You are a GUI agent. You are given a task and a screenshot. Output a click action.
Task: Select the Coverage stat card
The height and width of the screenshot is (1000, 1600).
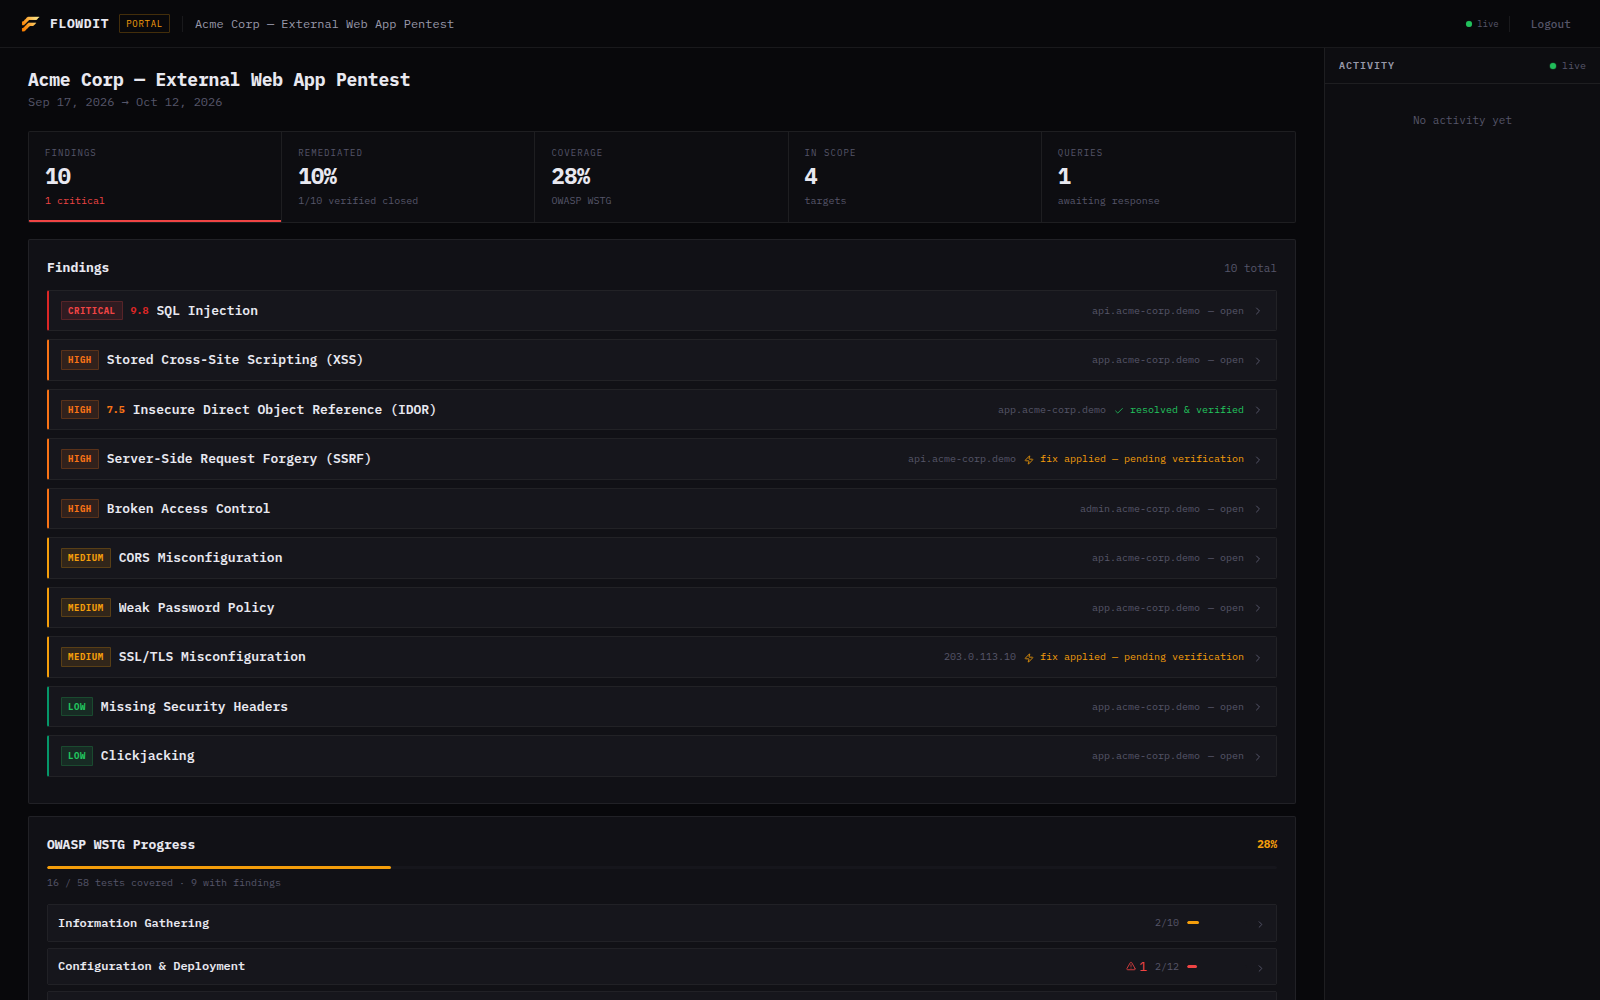click(x=661, y=177)
